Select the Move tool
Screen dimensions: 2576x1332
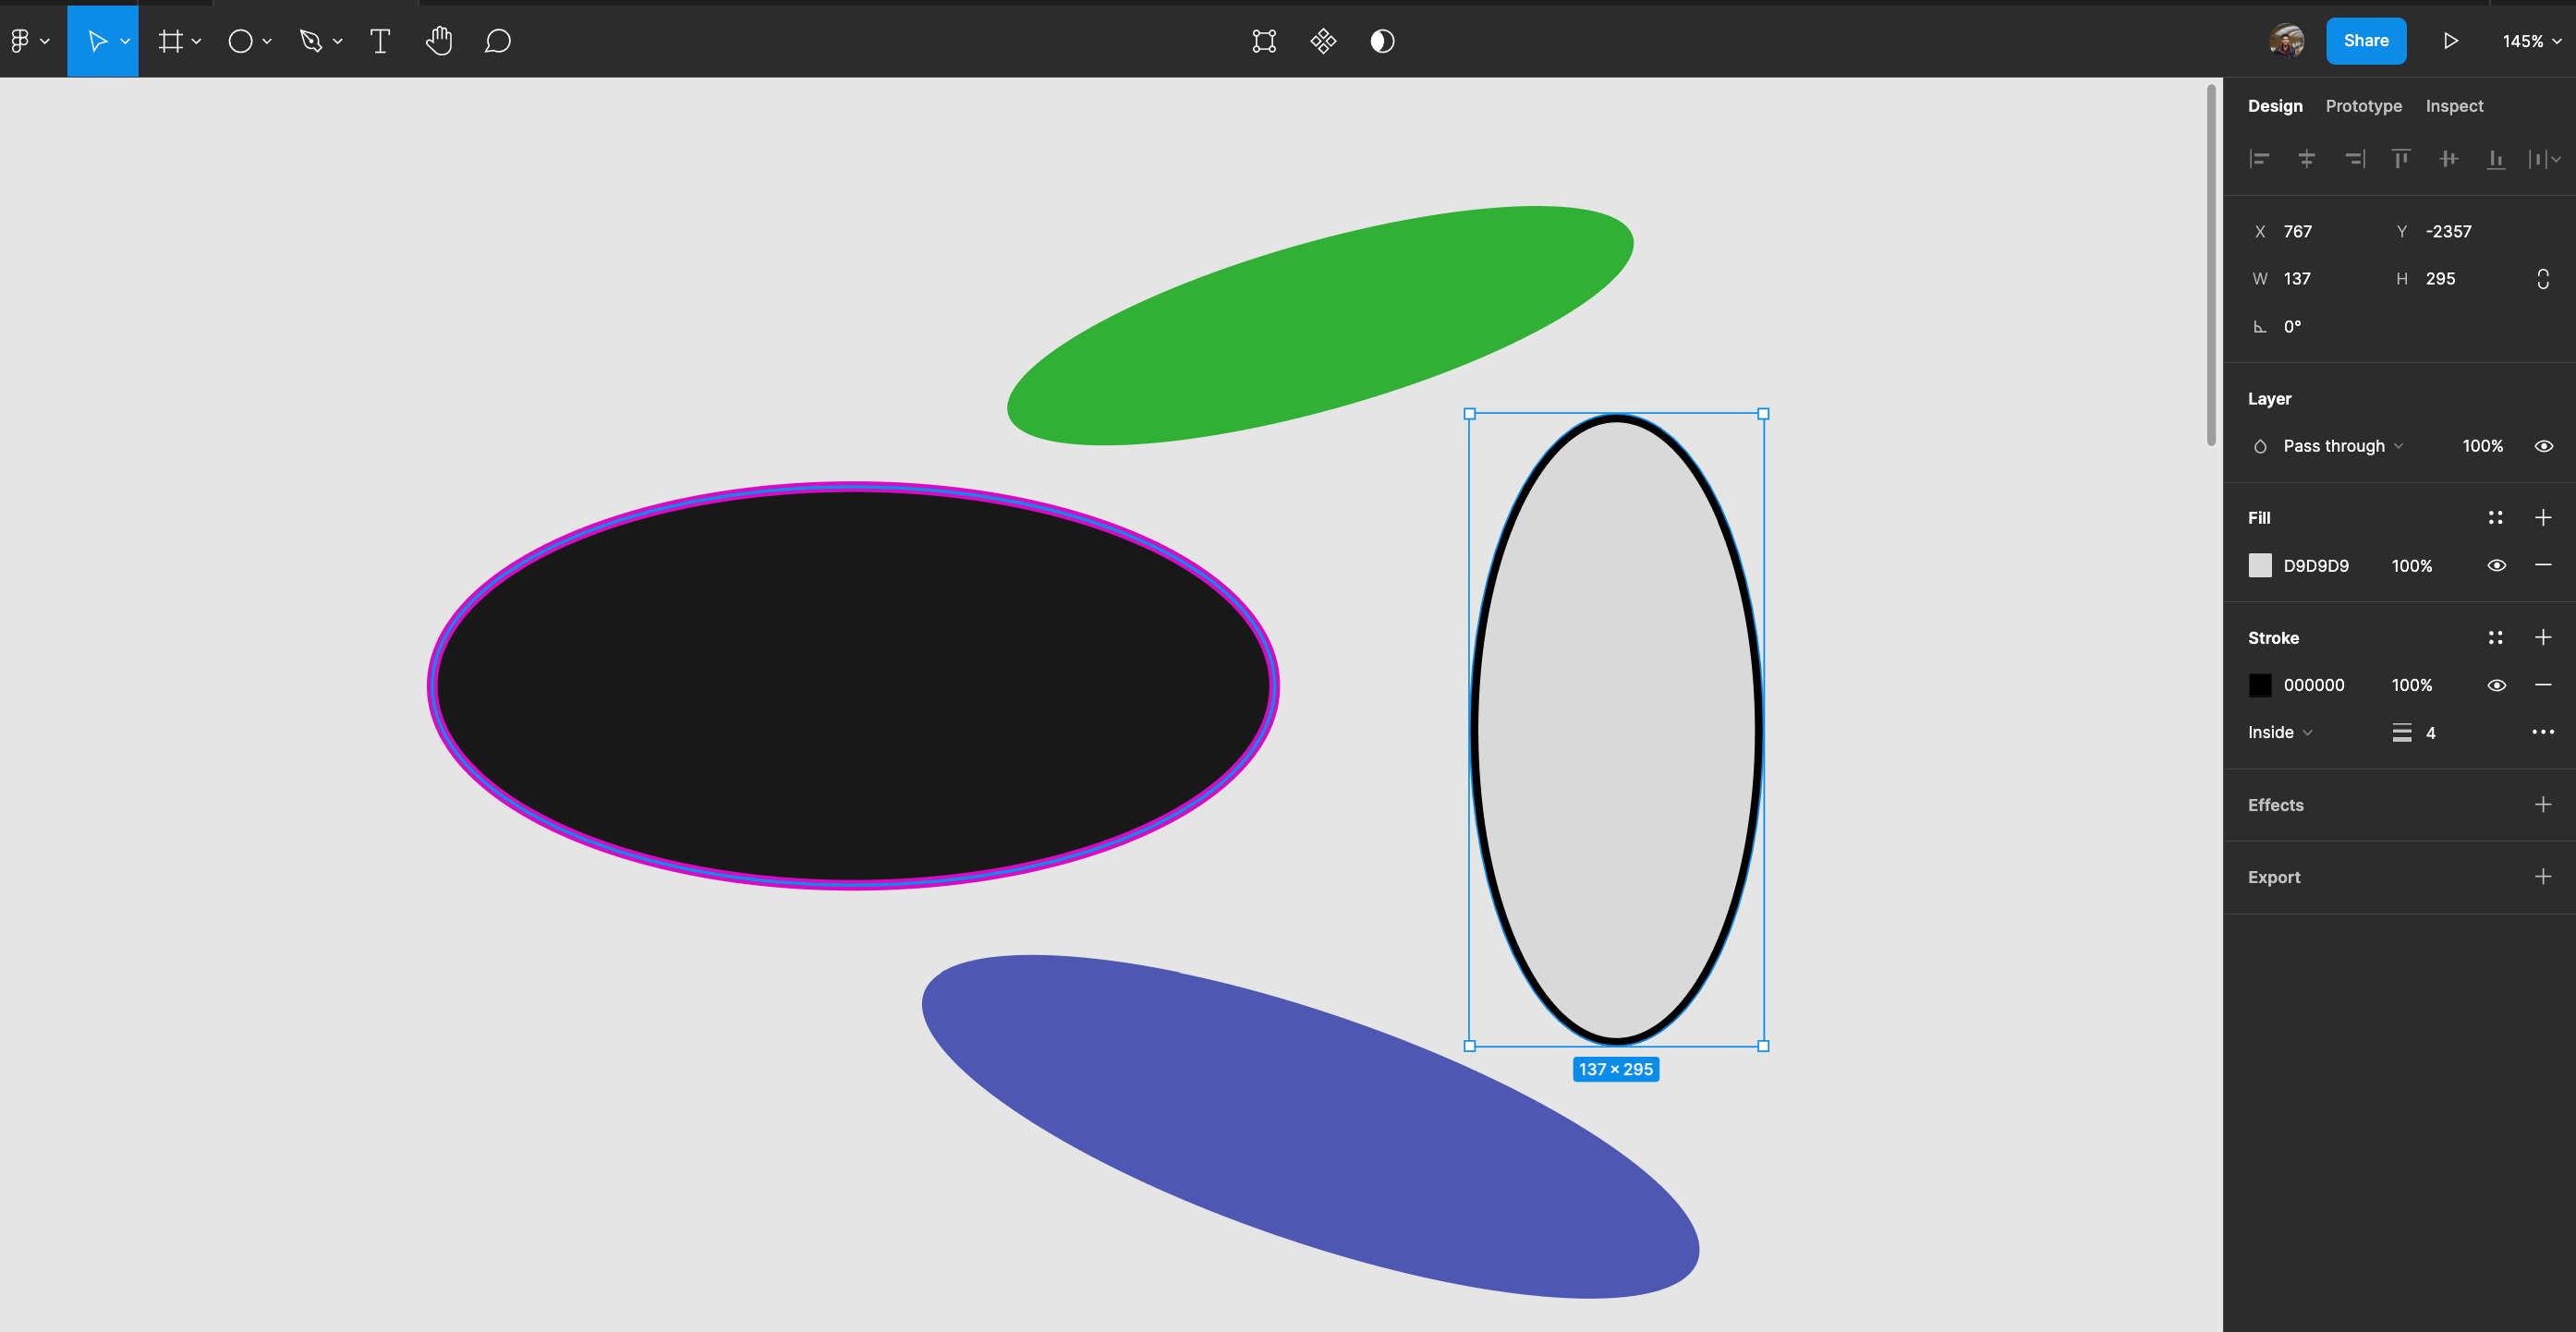click(97, 41)
